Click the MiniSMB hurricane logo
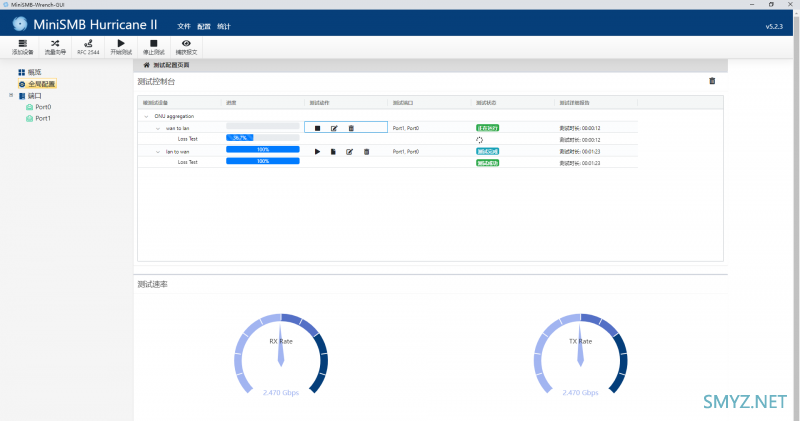 pos(20,23)
